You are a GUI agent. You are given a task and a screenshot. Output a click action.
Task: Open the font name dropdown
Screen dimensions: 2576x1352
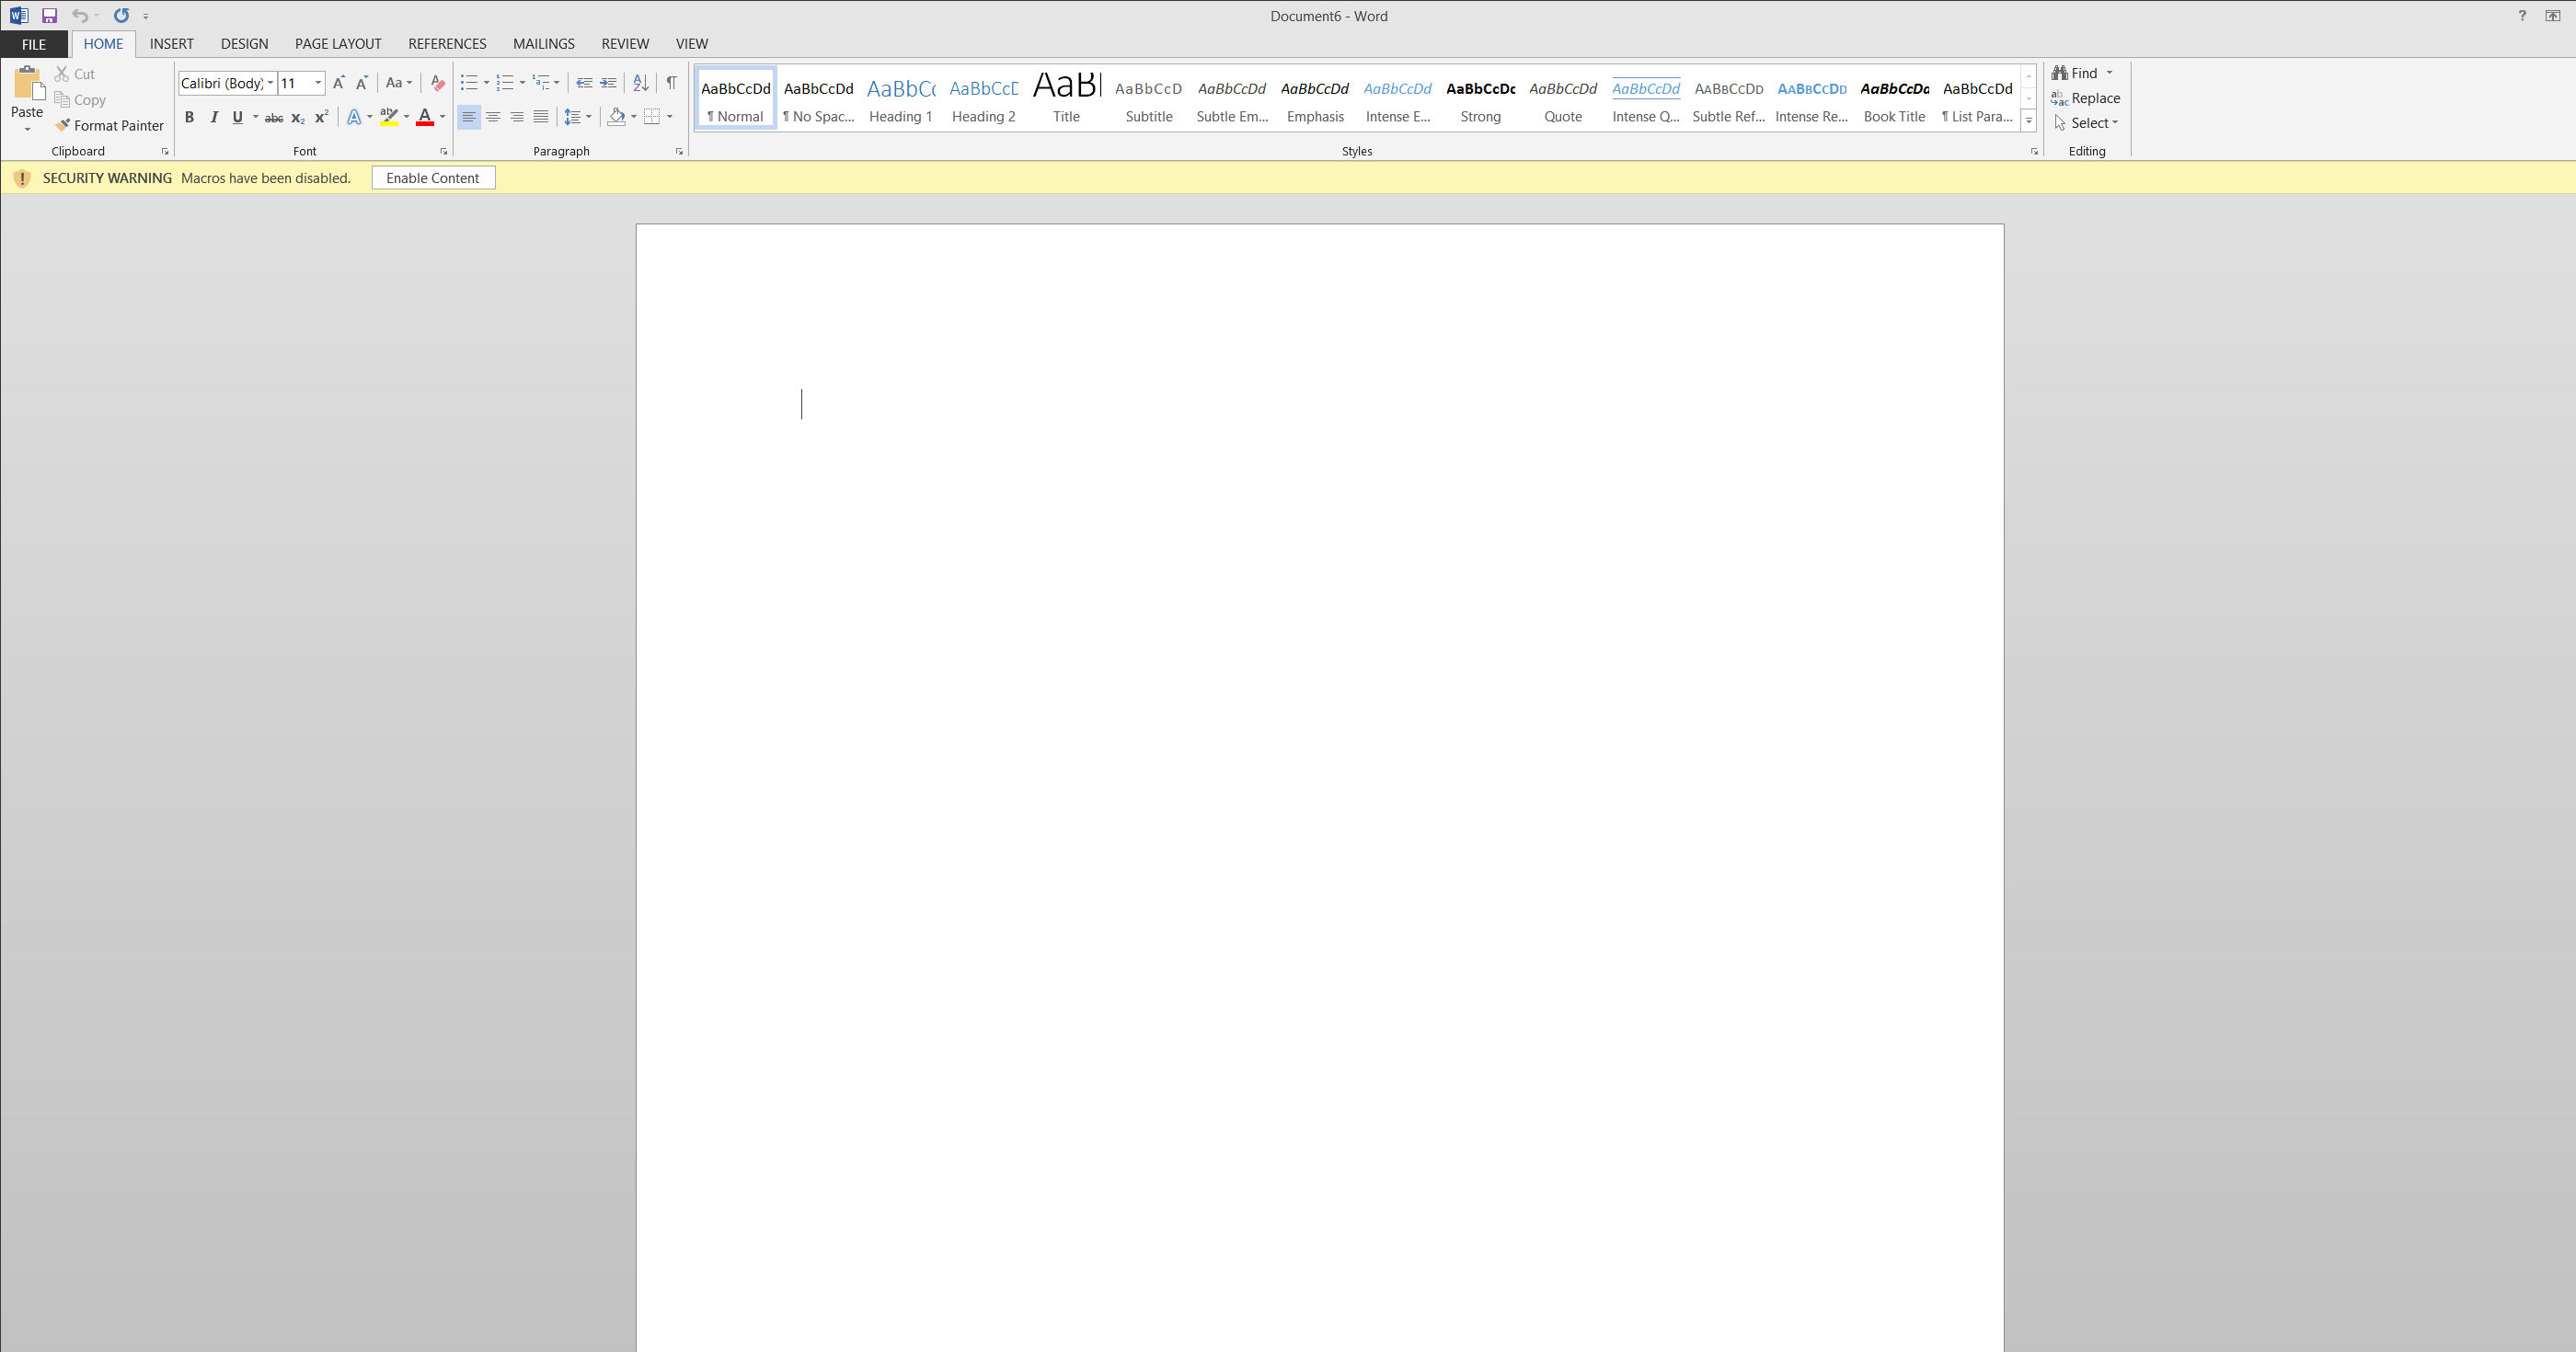point(270,83)
